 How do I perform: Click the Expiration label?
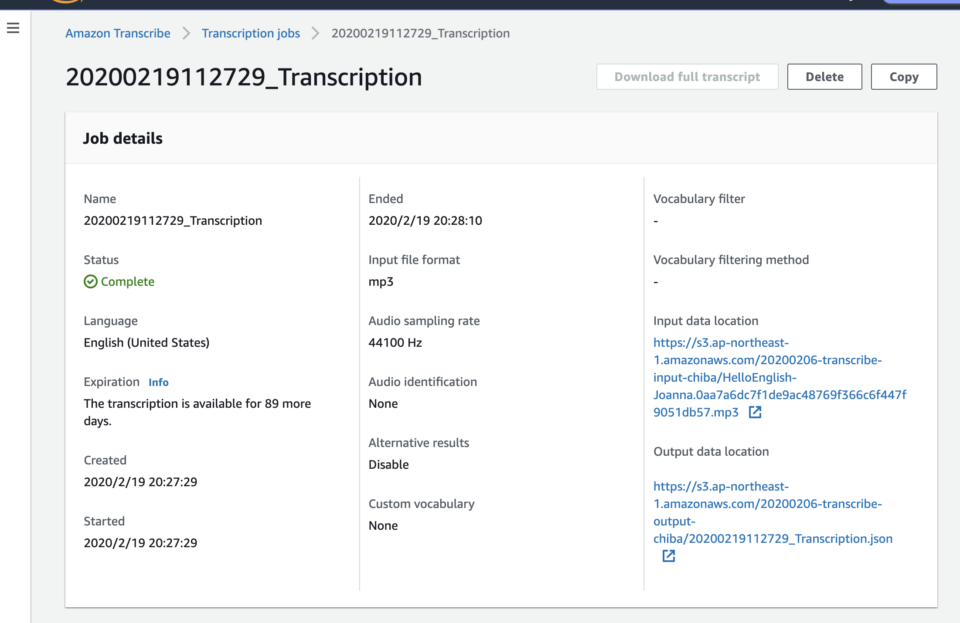pyautogui.click(x=111, y=382)
